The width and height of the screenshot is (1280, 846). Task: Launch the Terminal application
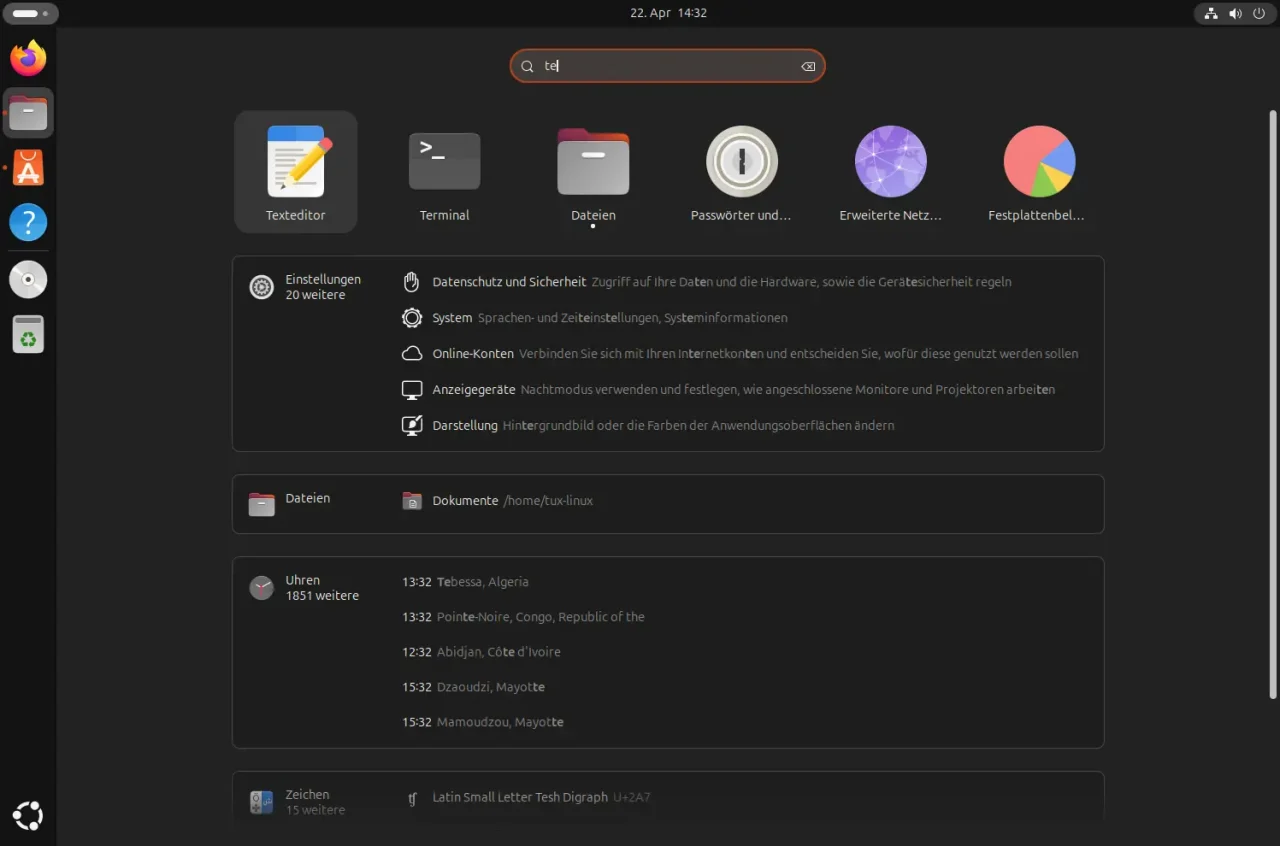444,171
